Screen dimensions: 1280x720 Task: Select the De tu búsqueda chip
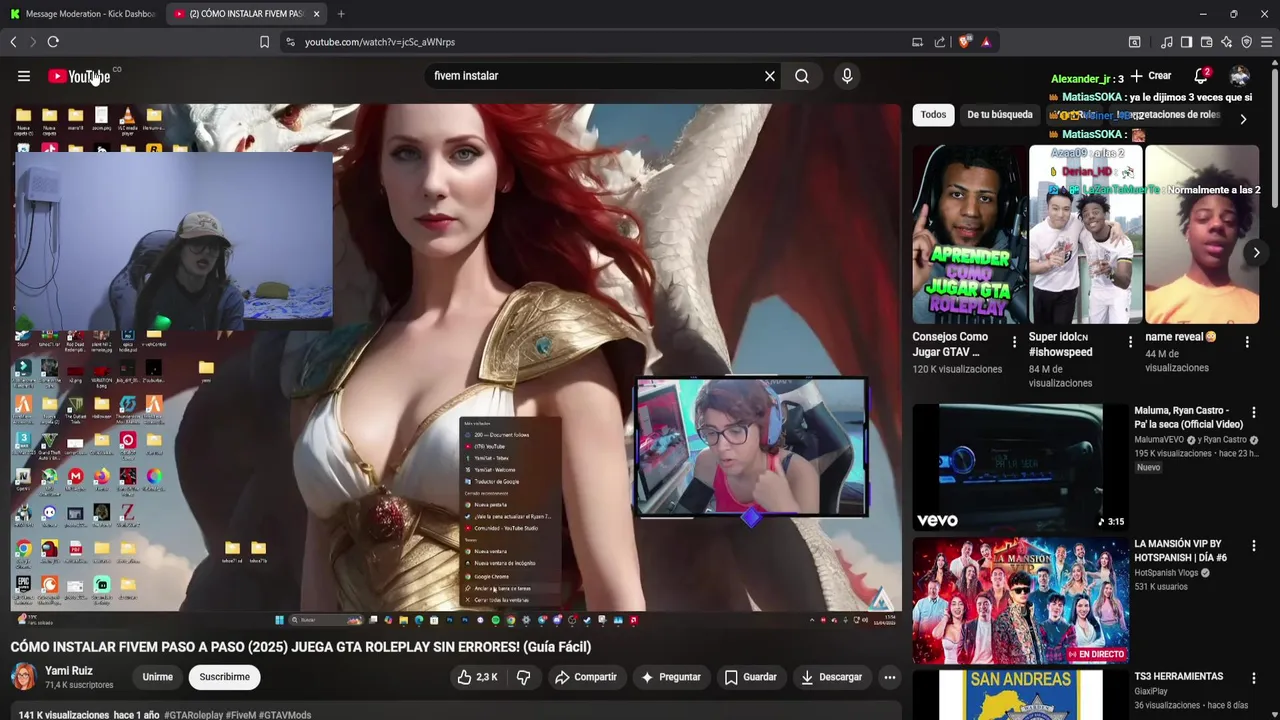pos(1000,115)
